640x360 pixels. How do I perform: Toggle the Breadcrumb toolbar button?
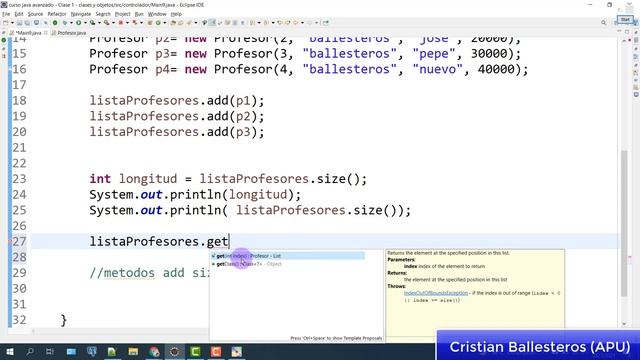coord(204,23)
